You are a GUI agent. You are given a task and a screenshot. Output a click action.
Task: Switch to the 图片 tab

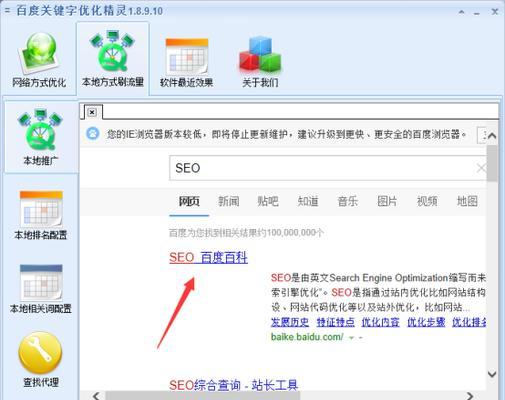click(387, 201)
